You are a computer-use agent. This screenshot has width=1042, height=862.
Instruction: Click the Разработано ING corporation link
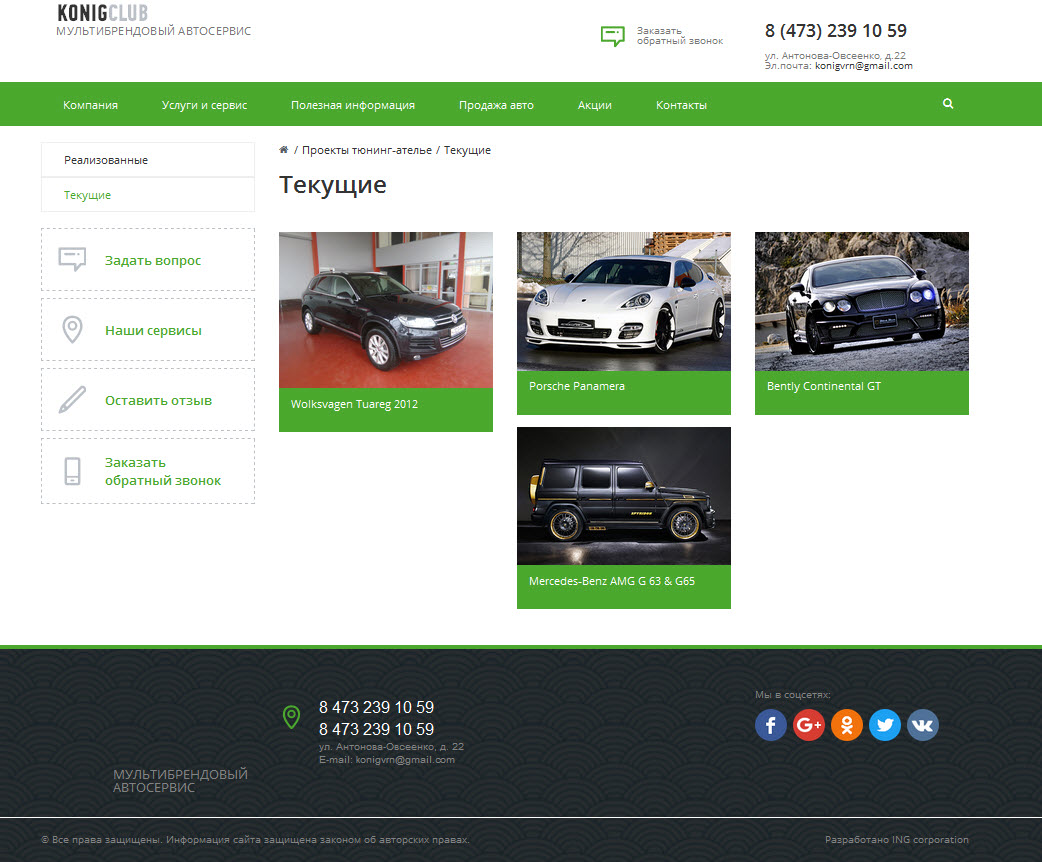[x=896, y=839]
